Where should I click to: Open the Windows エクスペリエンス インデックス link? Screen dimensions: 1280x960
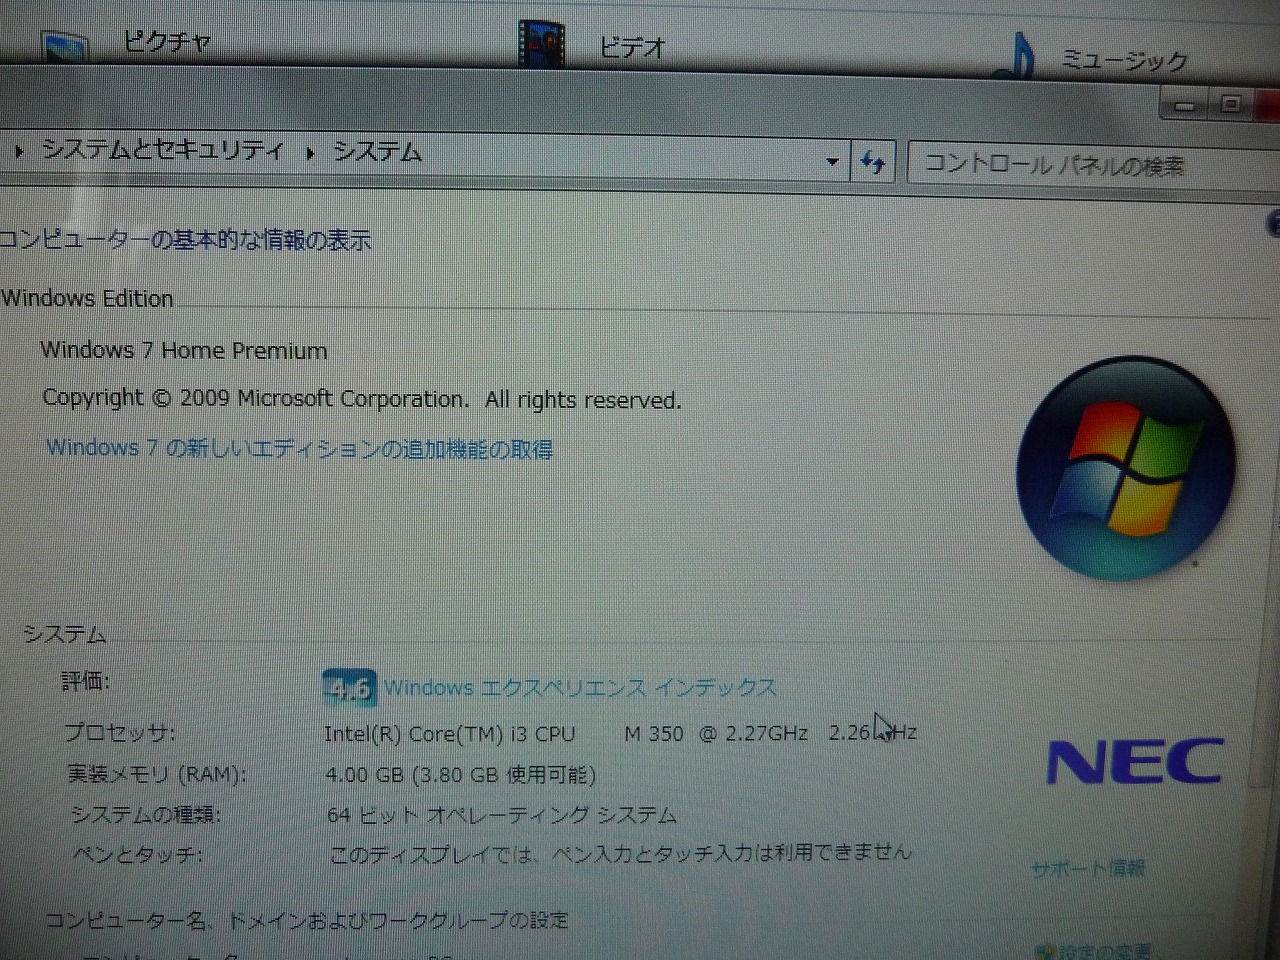(x=580, y=687)
